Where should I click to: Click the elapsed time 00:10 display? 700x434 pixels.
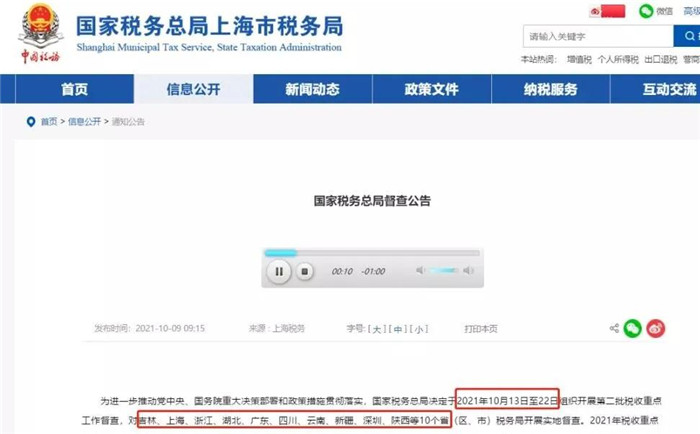click(x=342, y=271)
